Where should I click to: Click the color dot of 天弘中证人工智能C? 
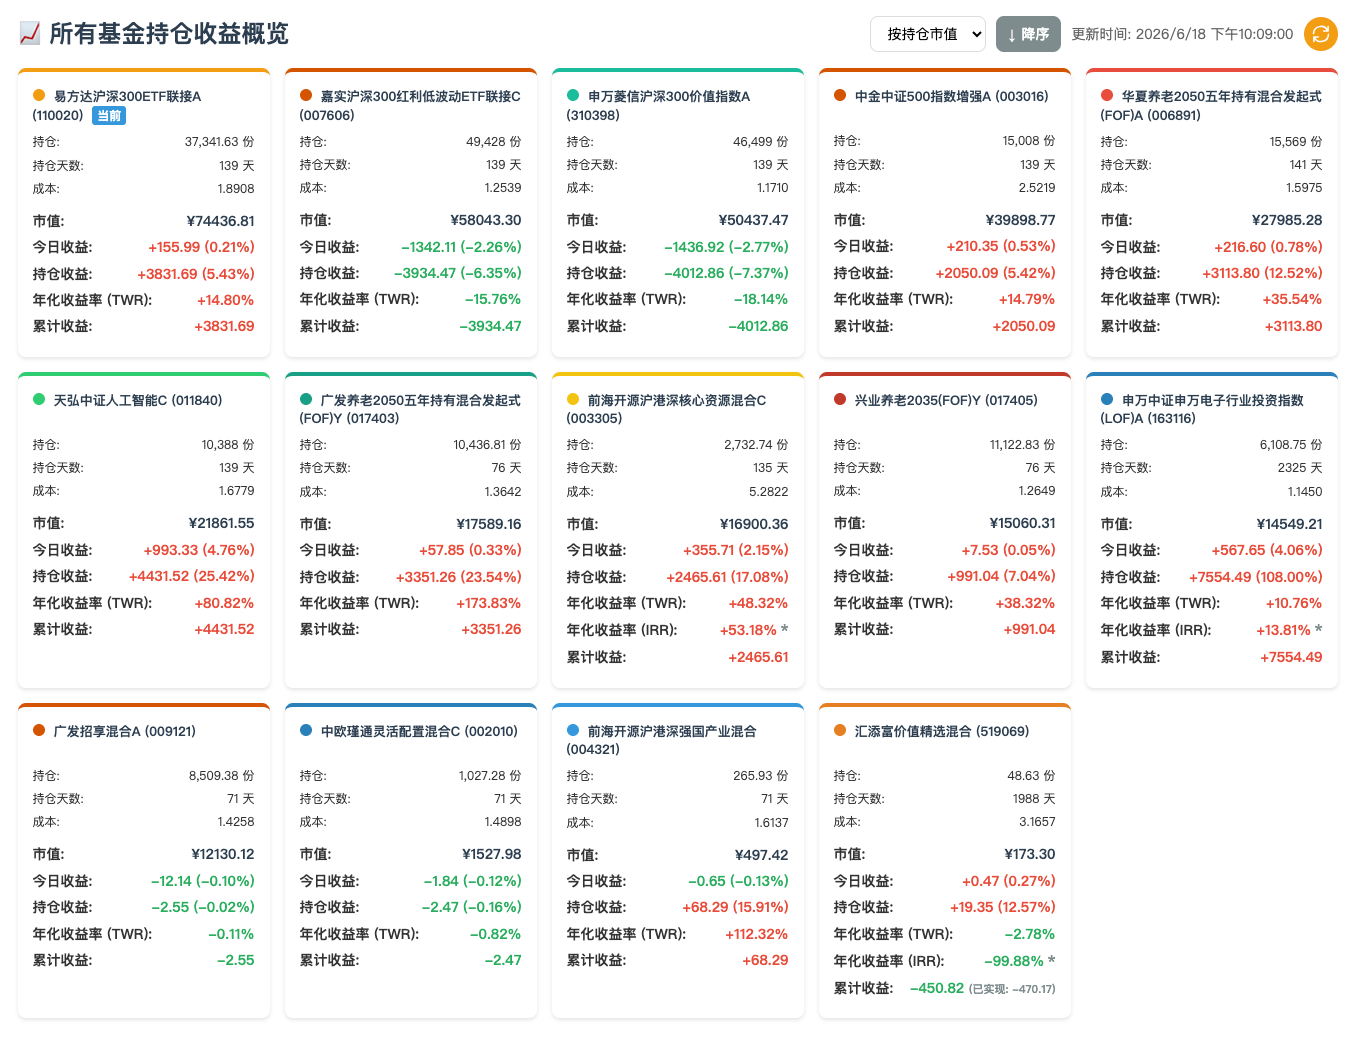click(x=39, y=399)
